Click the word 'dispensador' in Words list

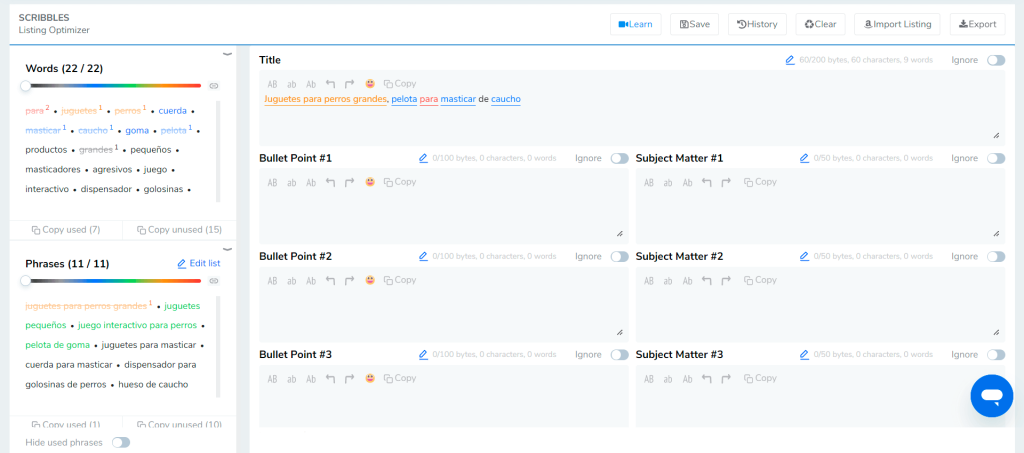[x=106, y=189]
